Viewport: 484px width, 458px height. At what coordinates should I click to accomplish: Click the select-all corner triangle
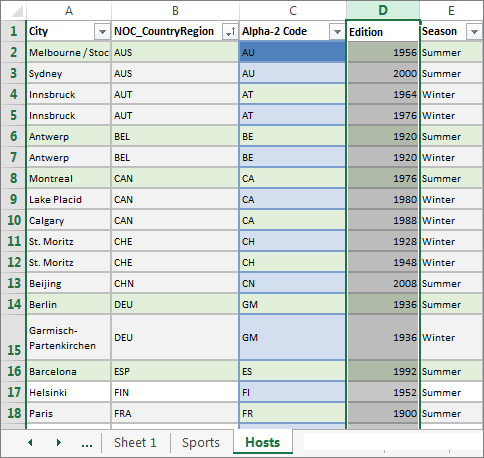[16, 11]
